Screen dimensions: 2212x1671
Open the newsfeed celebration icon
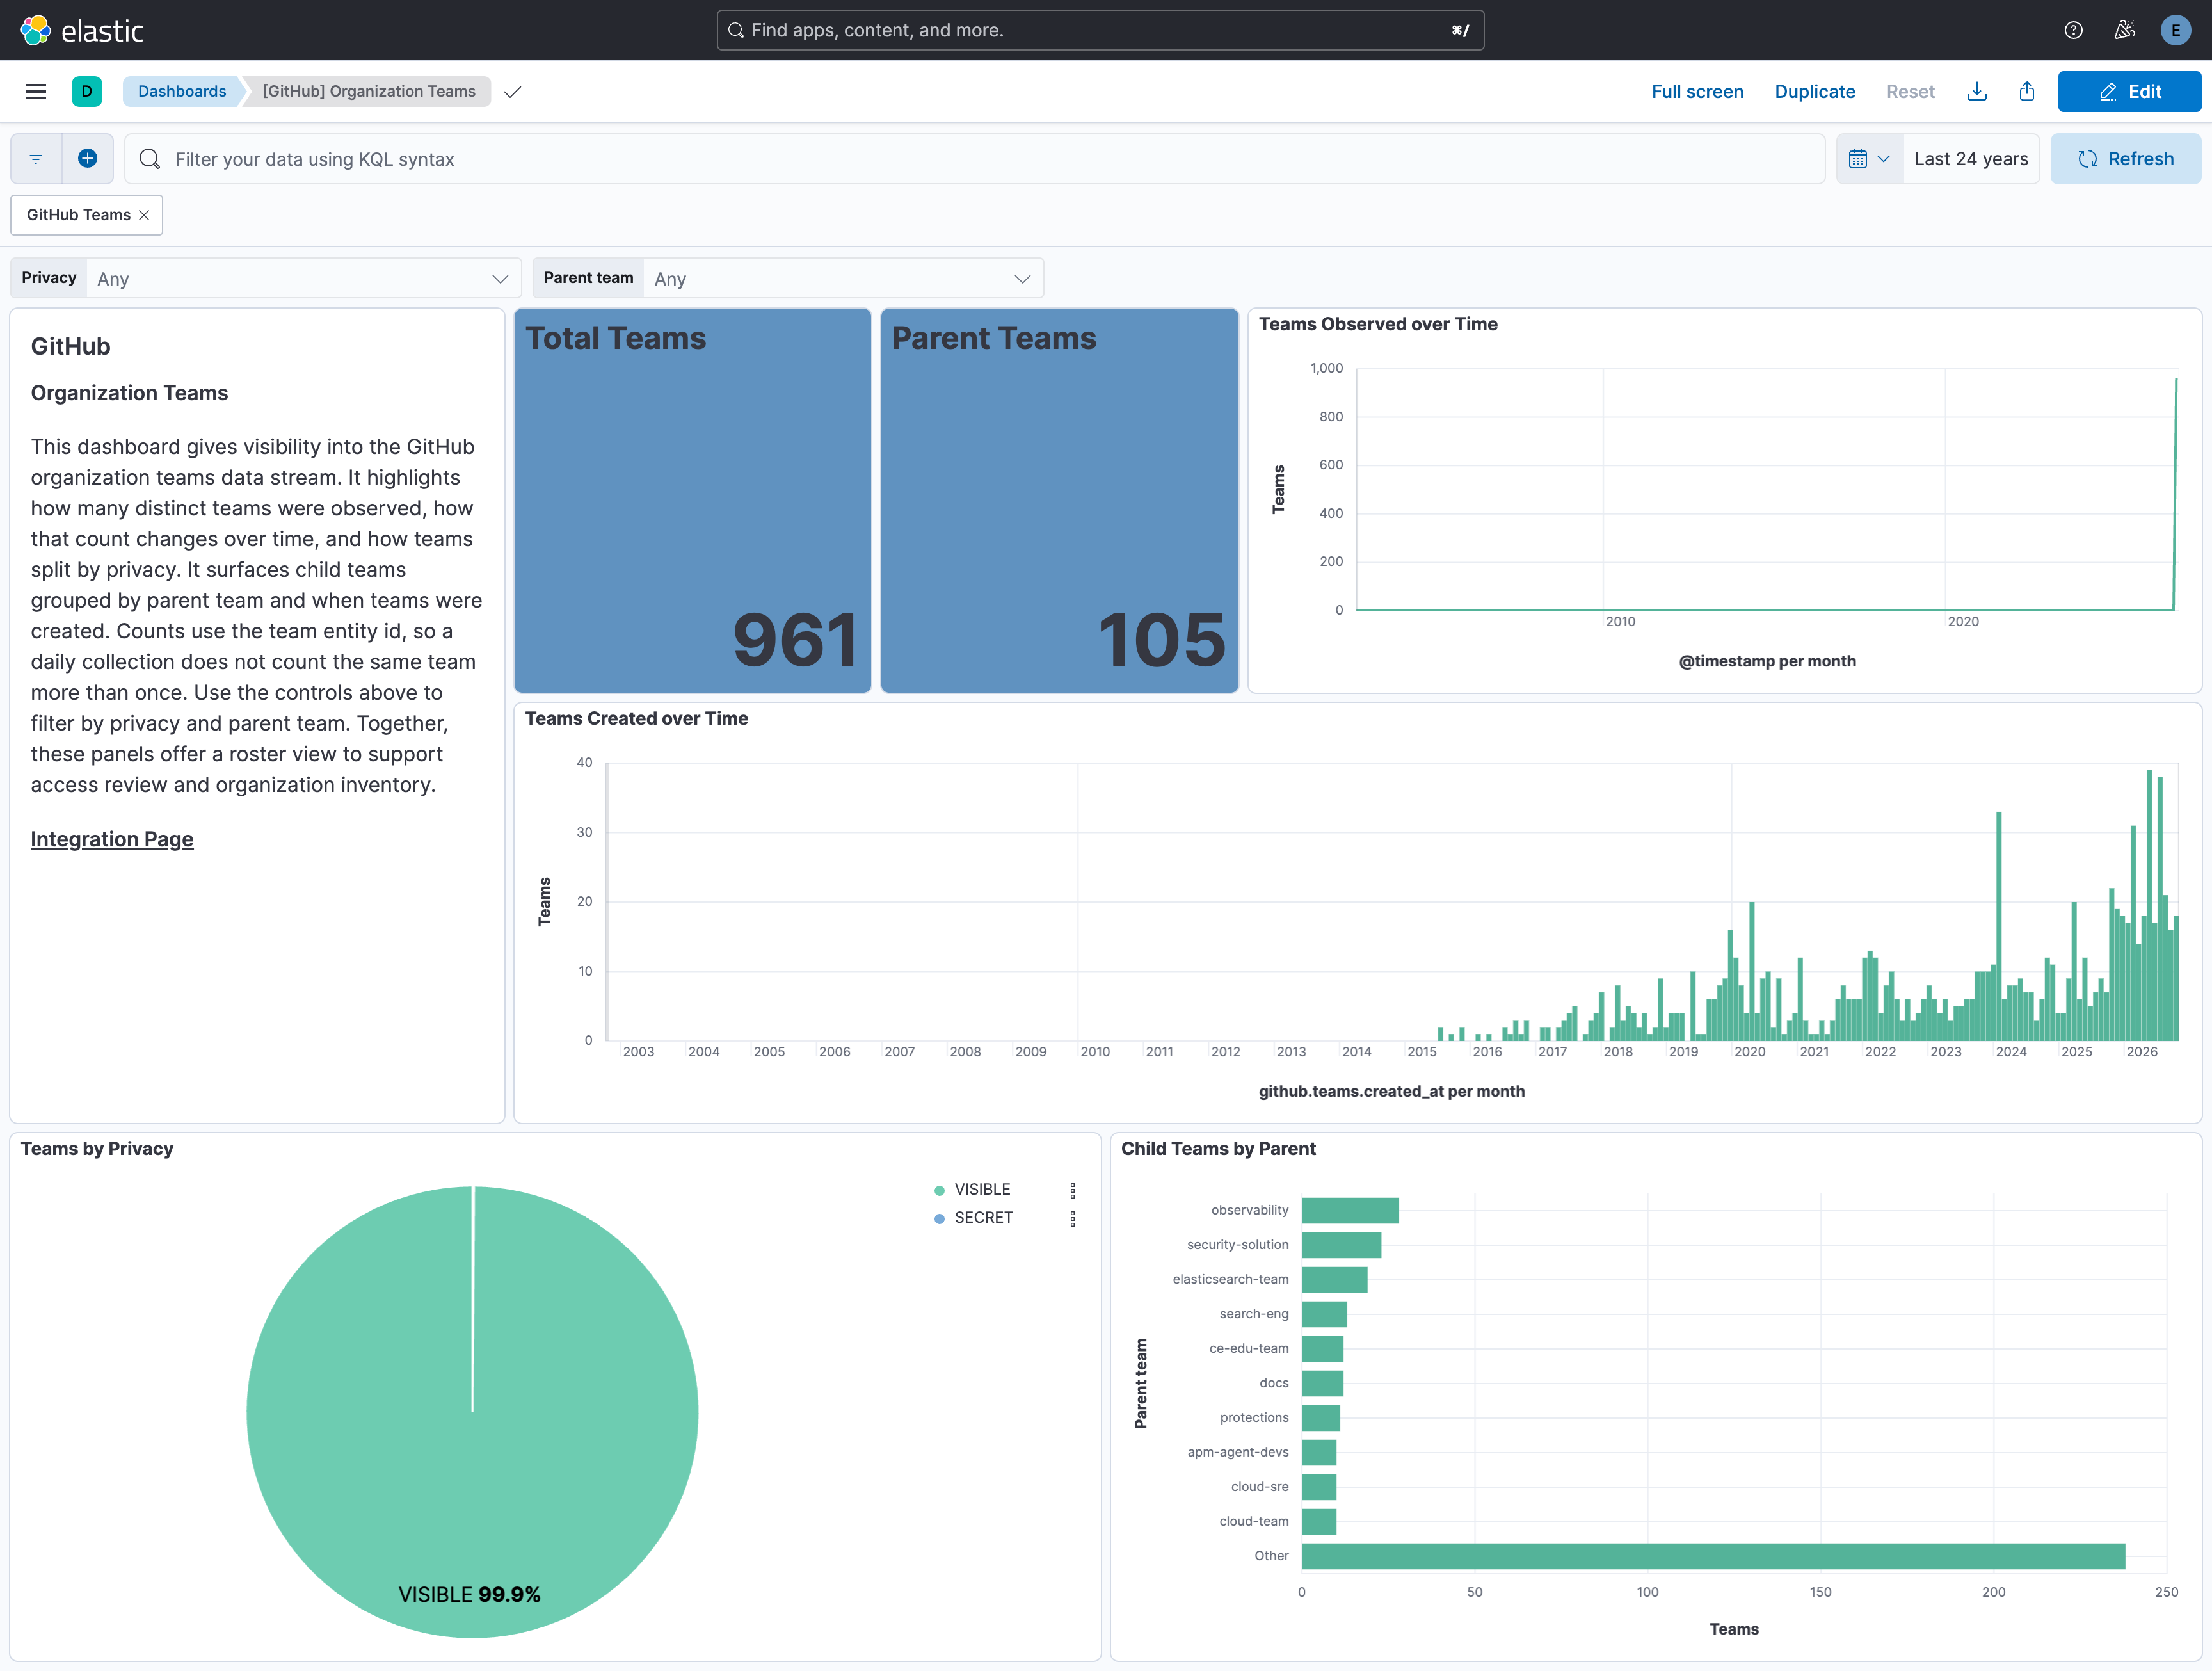click(2124, 30)
